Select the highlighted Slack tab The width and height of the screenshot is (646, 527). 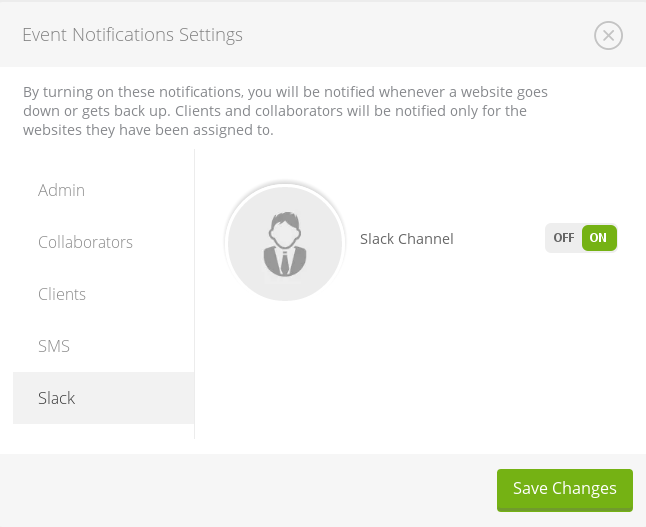tap(57, 398)
